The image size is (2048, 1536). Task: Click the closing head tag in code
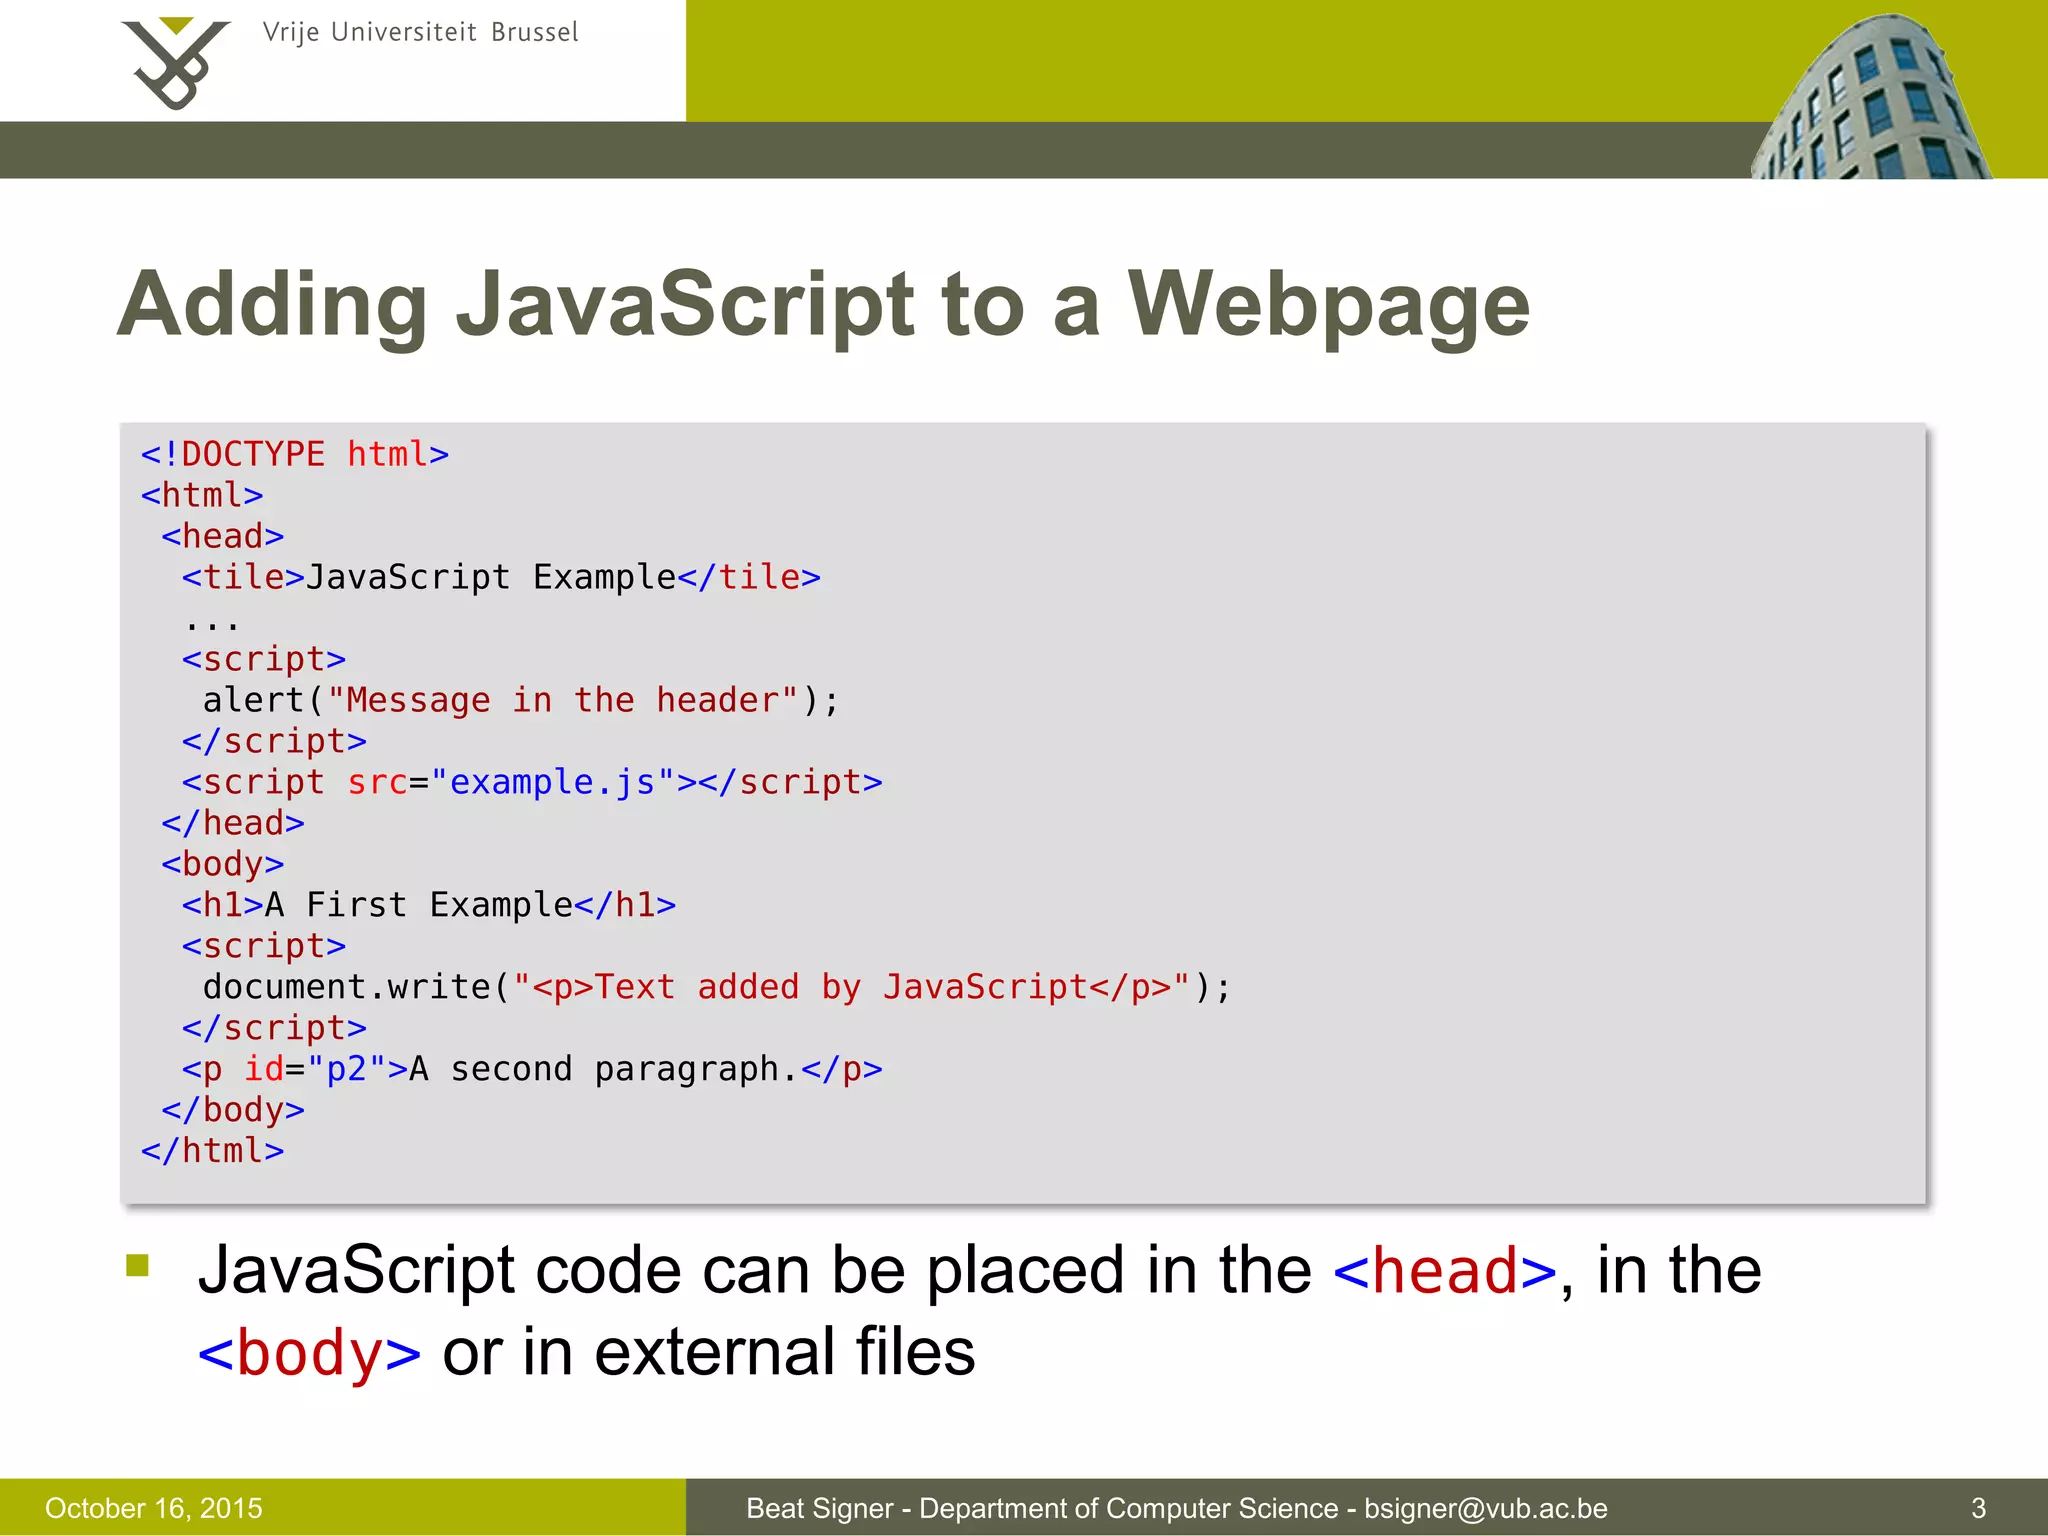(x=233, y=823)
